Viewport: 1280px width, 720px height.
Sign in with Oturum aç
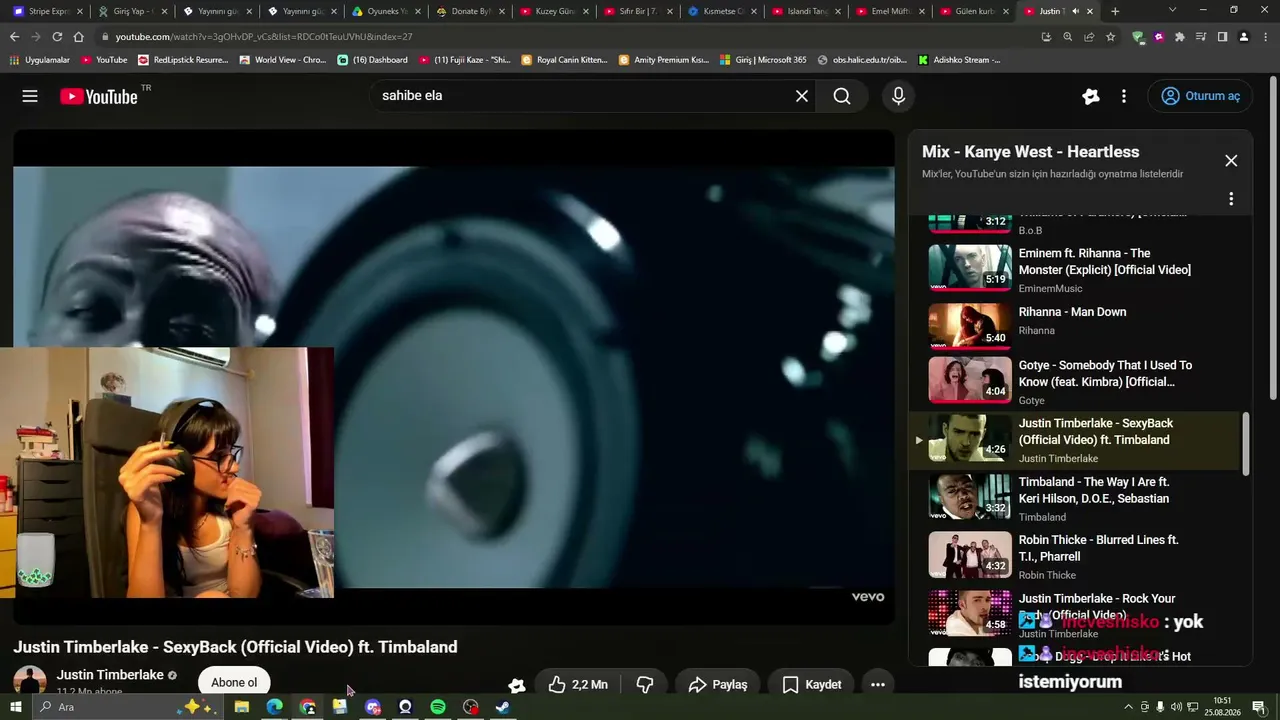point(1201,96)
